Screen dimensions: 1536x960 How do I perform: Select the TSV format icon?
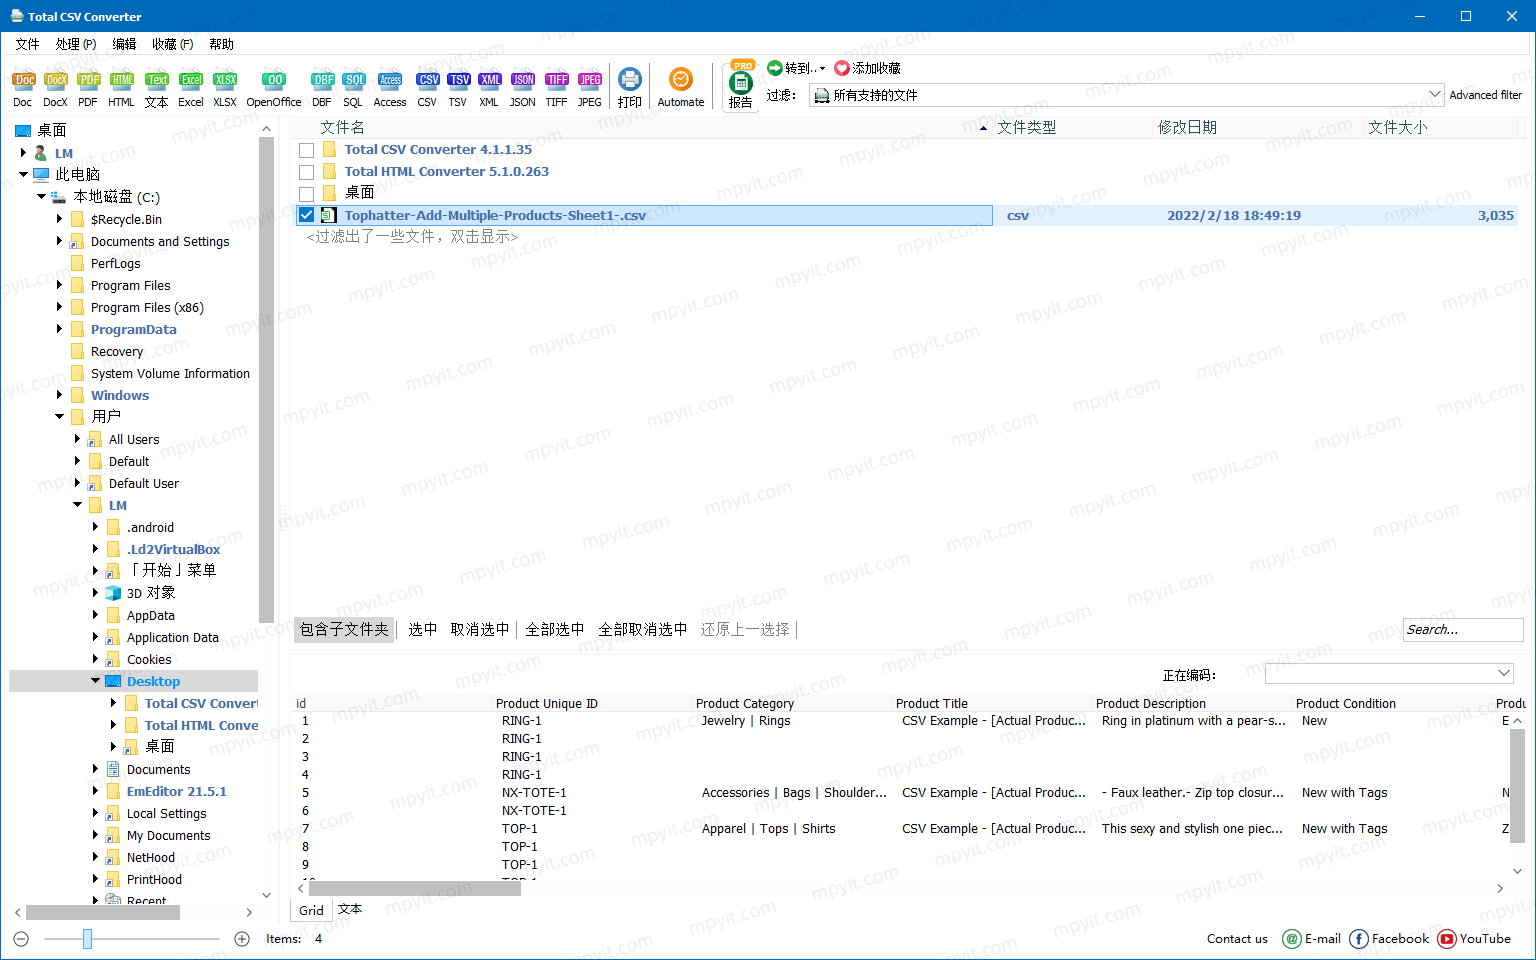(x=458, y=88)
